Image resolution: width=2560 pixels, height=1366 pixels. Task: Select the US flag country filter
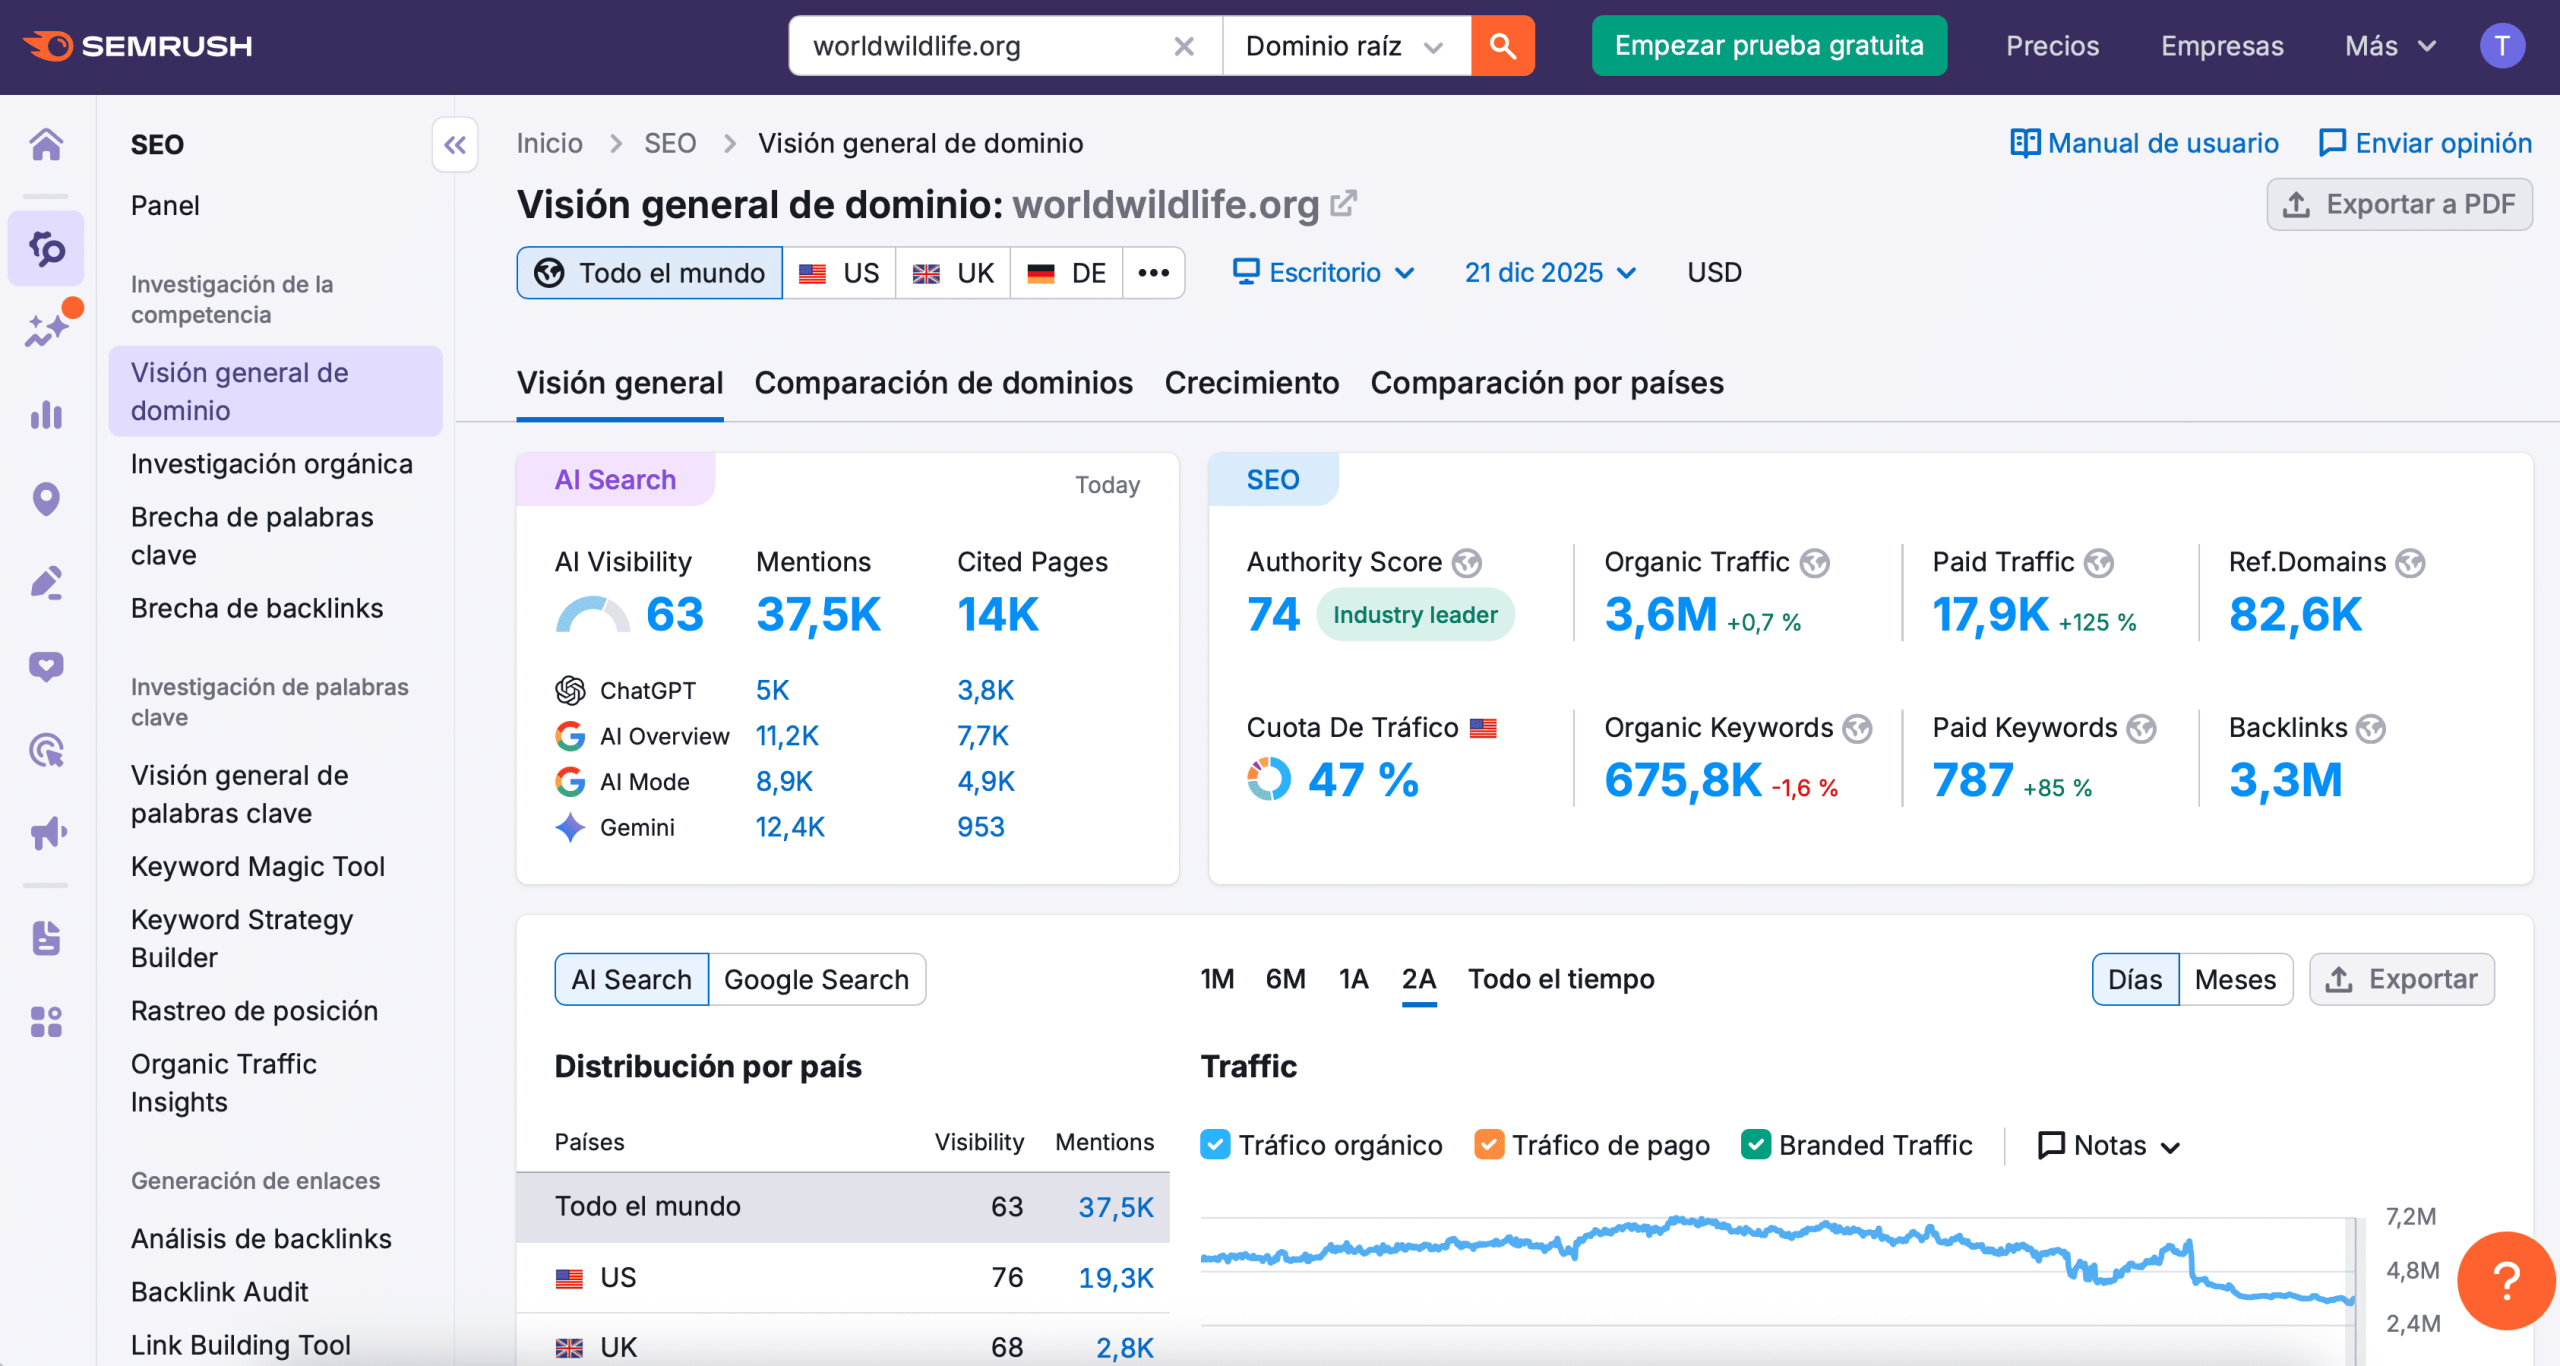(838, 272)
